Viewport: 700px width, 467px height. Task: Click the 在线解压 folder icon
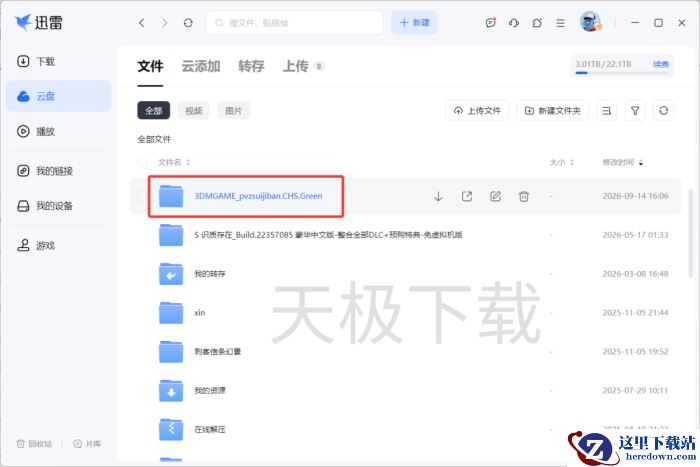(171, 429)
